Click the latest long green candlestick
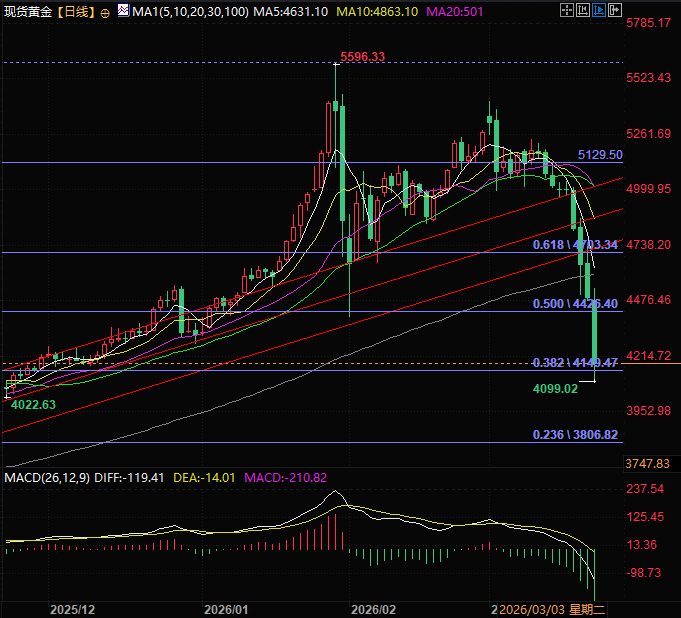This screenshot has height=618, width=681. click(594, 334)
